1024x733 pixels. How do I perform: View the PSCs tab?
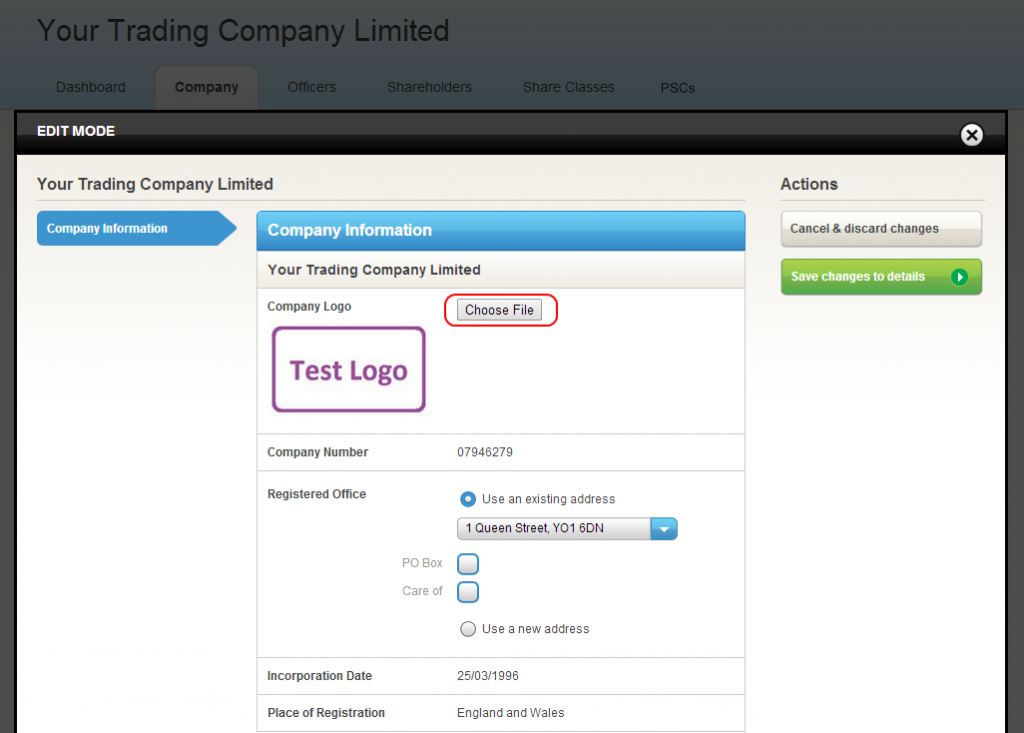pyautogui.click(x=677, y=88)
